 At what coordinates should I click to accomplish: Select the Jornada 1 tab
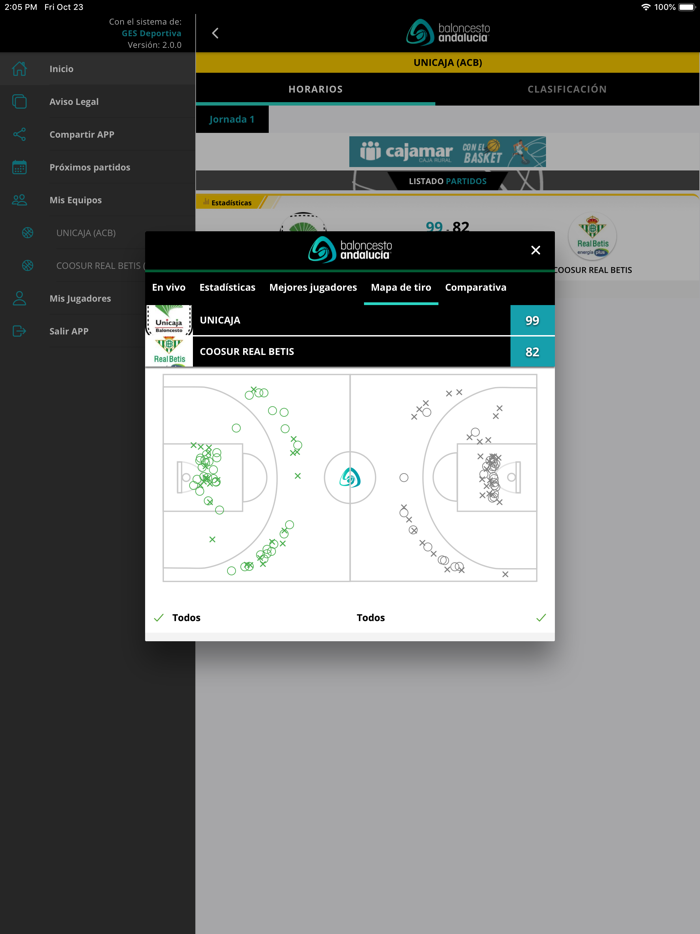232,119
